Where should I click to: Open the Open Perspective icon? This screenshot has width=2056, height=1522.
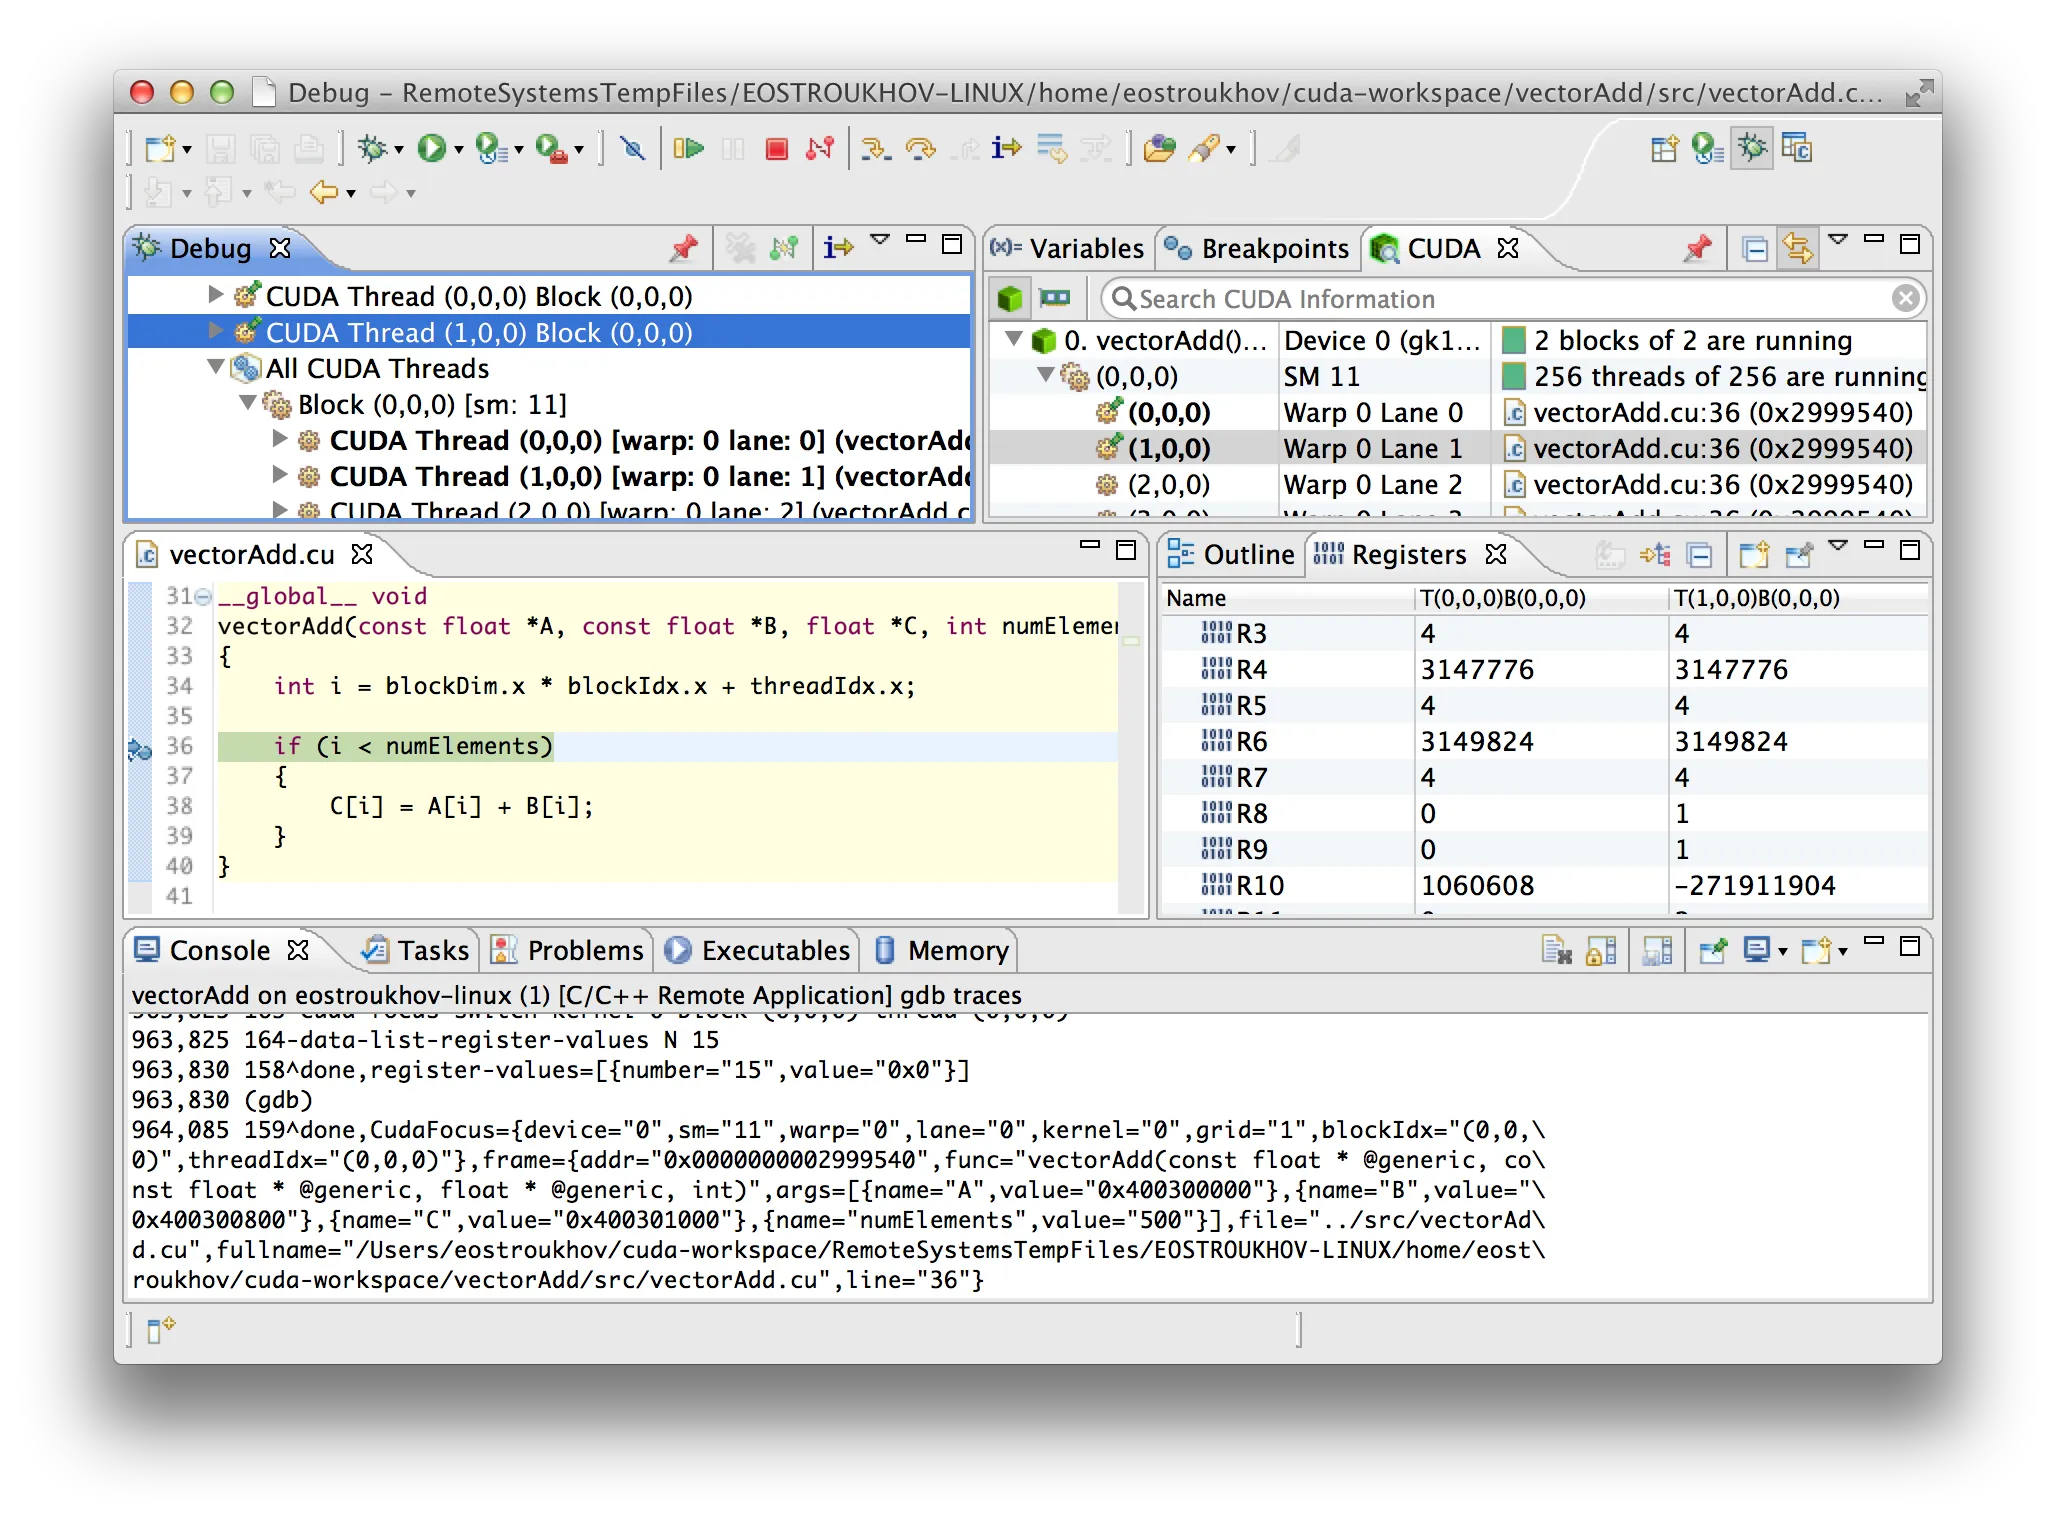click(1665, 149)
